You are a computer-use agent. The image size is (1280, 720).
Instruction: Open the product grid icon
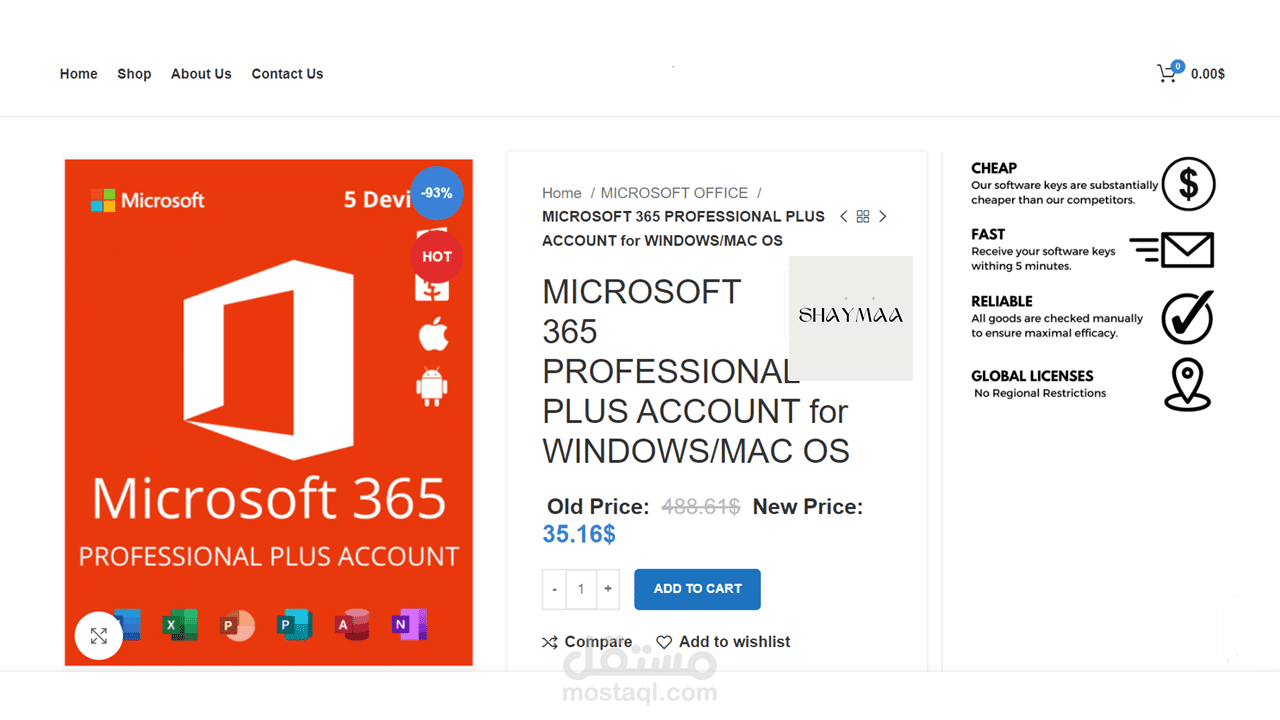click(863, 217)
